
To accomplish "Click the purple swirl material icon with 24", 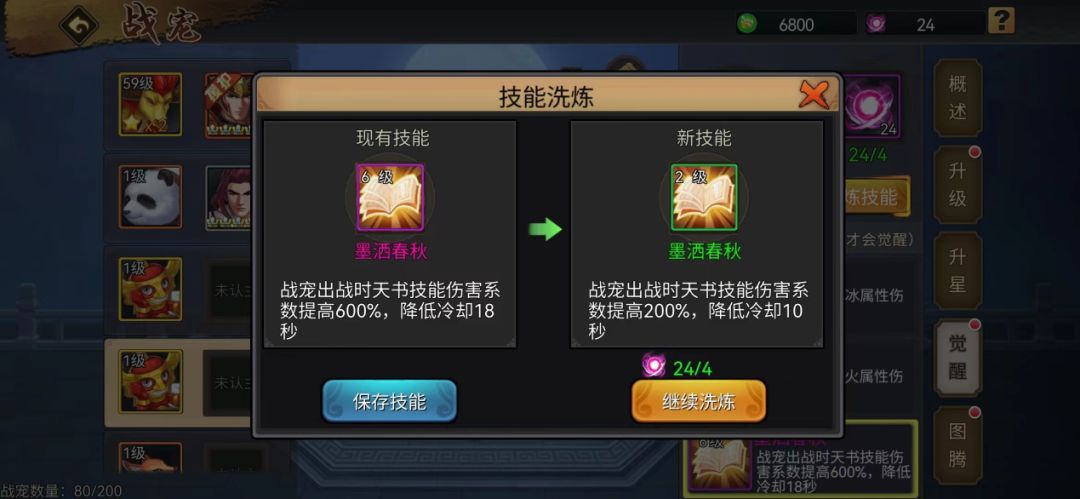I will (x=871, y=105).
